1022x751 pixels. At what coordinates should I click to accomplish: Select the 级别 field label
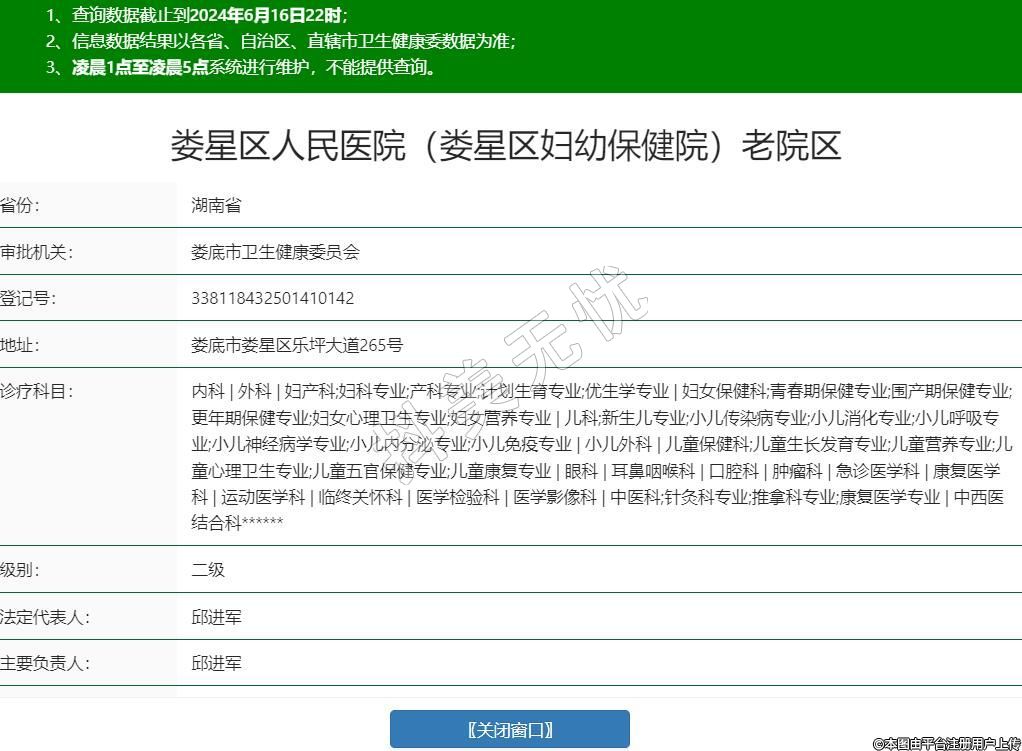pyautogui.click(x=20, y=570)
